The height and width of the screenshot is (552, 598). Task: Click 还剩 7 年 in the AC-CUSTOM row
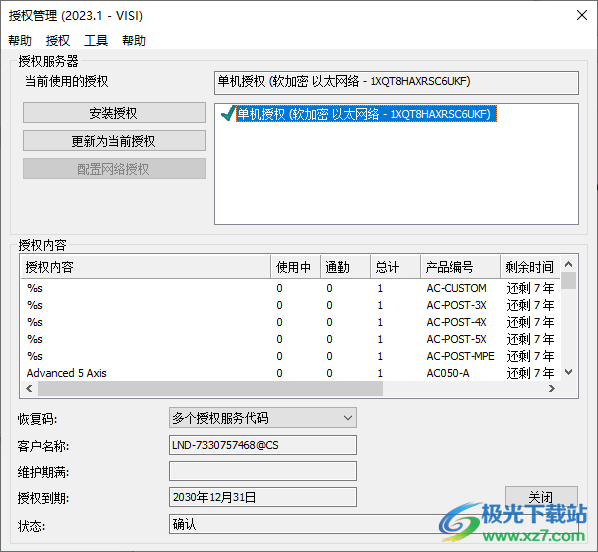(530, 288)
